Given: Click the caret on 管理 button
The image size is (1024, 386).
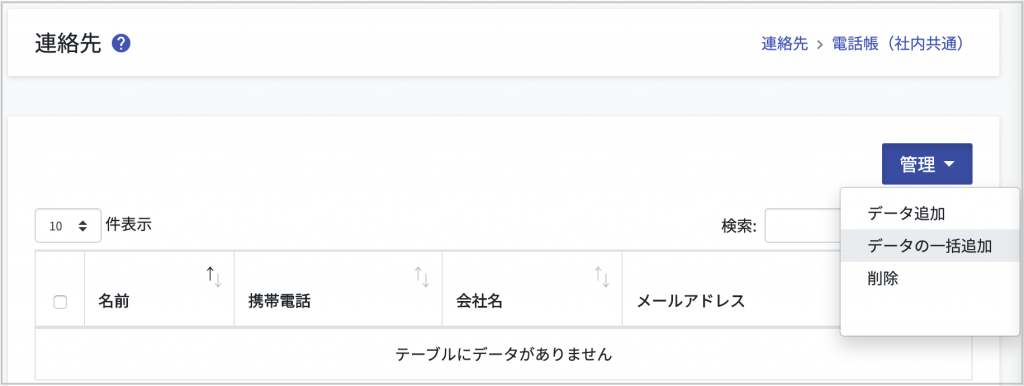Looking at the screenshot, I should click(949, 165).
